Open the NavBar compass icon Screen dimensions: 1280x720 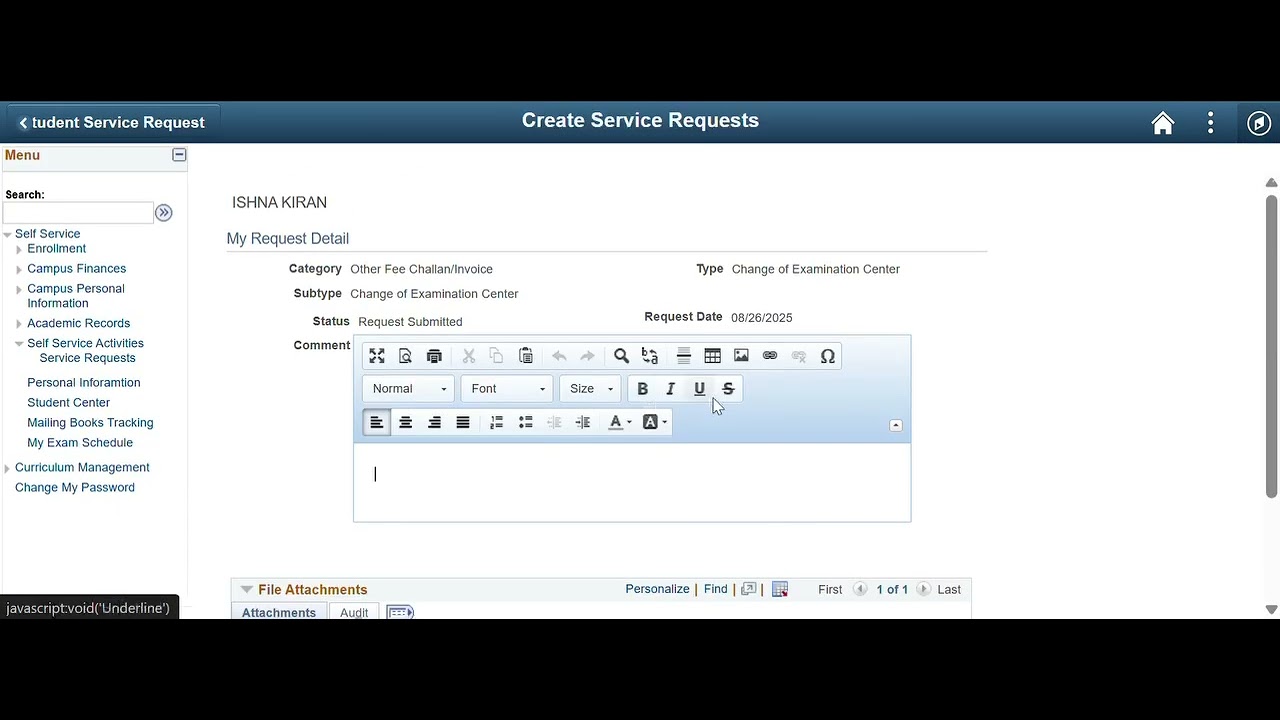(1259, 123)
